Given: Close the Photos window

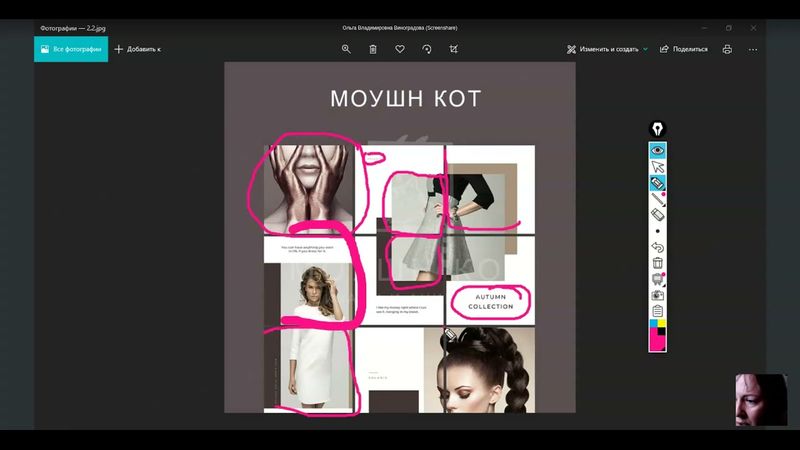Looking at the screenshot, I should tap(753, 28).
